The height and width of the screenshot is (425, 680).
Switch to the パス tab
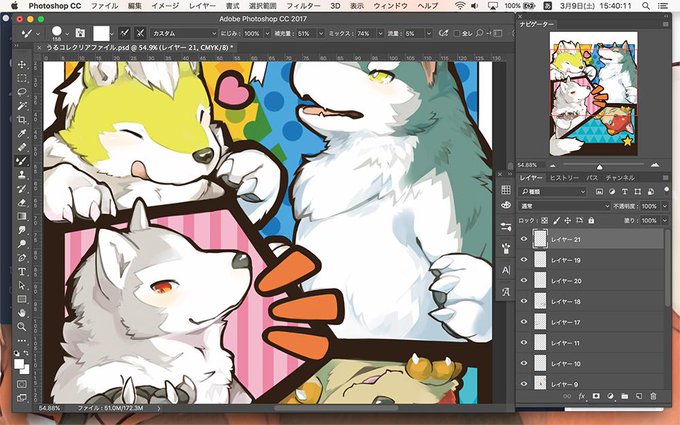click(x=592, y=178)
